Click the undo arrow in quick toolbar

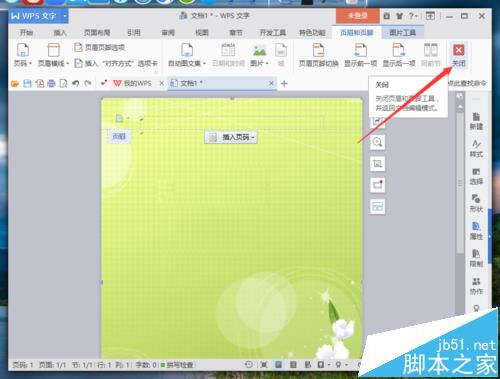click(x=76, y=83)
